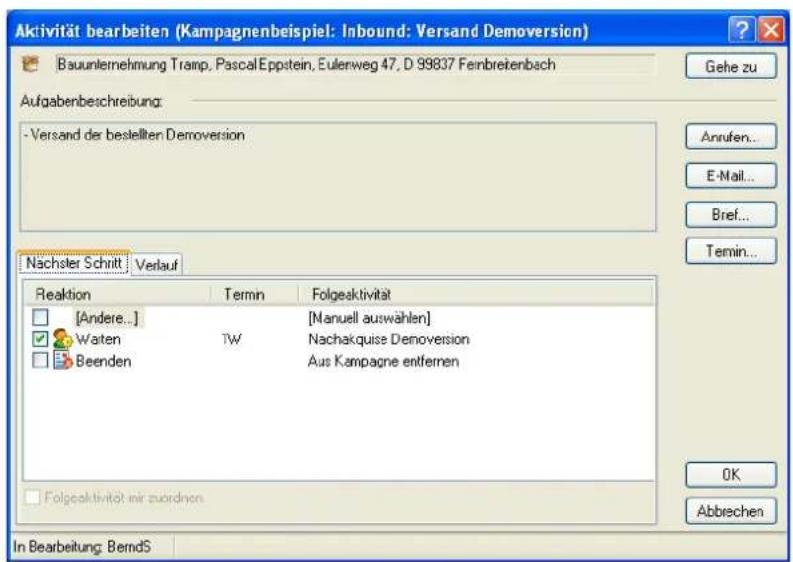Open the Verlauf tab
This screenshot has height=562, width=793.
[x=156, y=265]
